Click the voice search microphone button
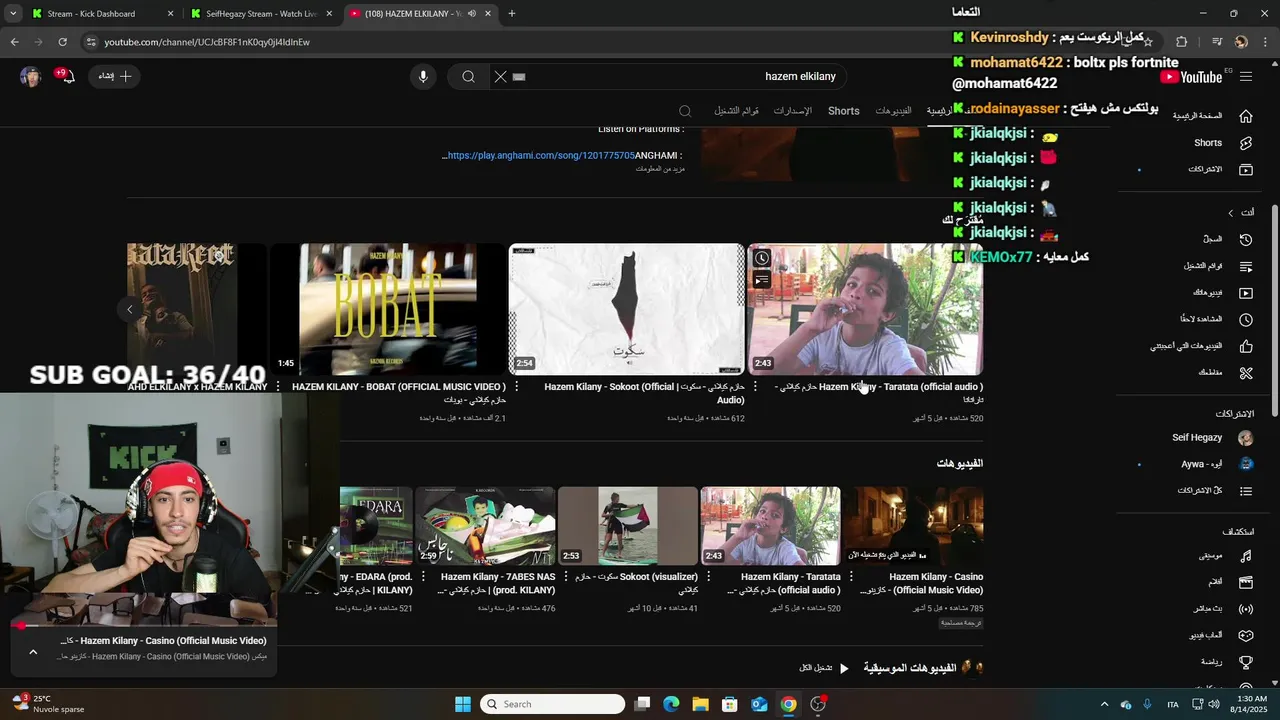 [x=423, y=77]
